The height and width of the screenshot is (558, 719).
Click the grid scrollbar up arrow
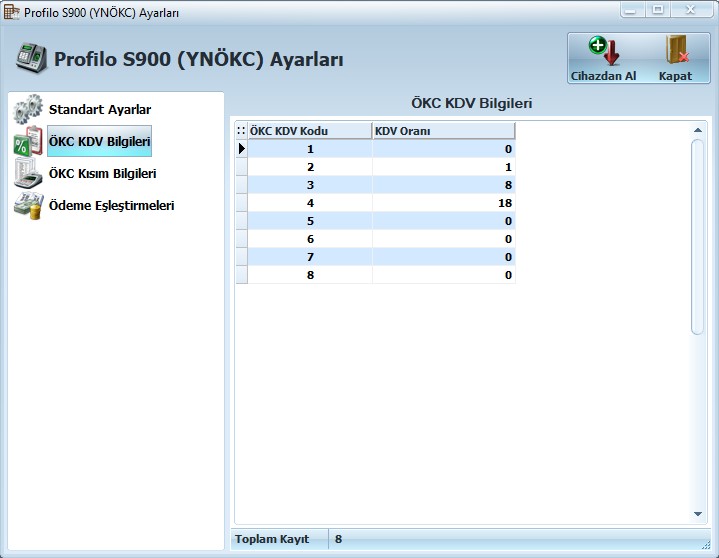click(x=697, y=130)
